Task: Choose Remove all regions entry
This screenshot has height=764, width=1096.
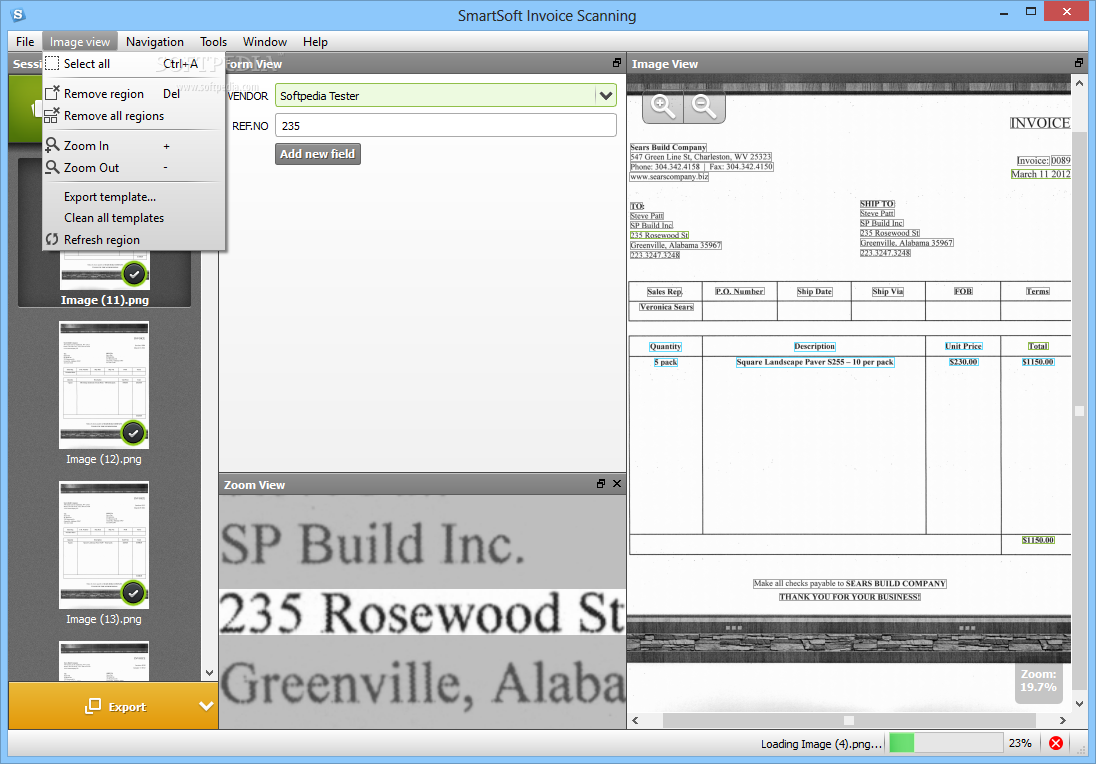Action: [134, 115]
